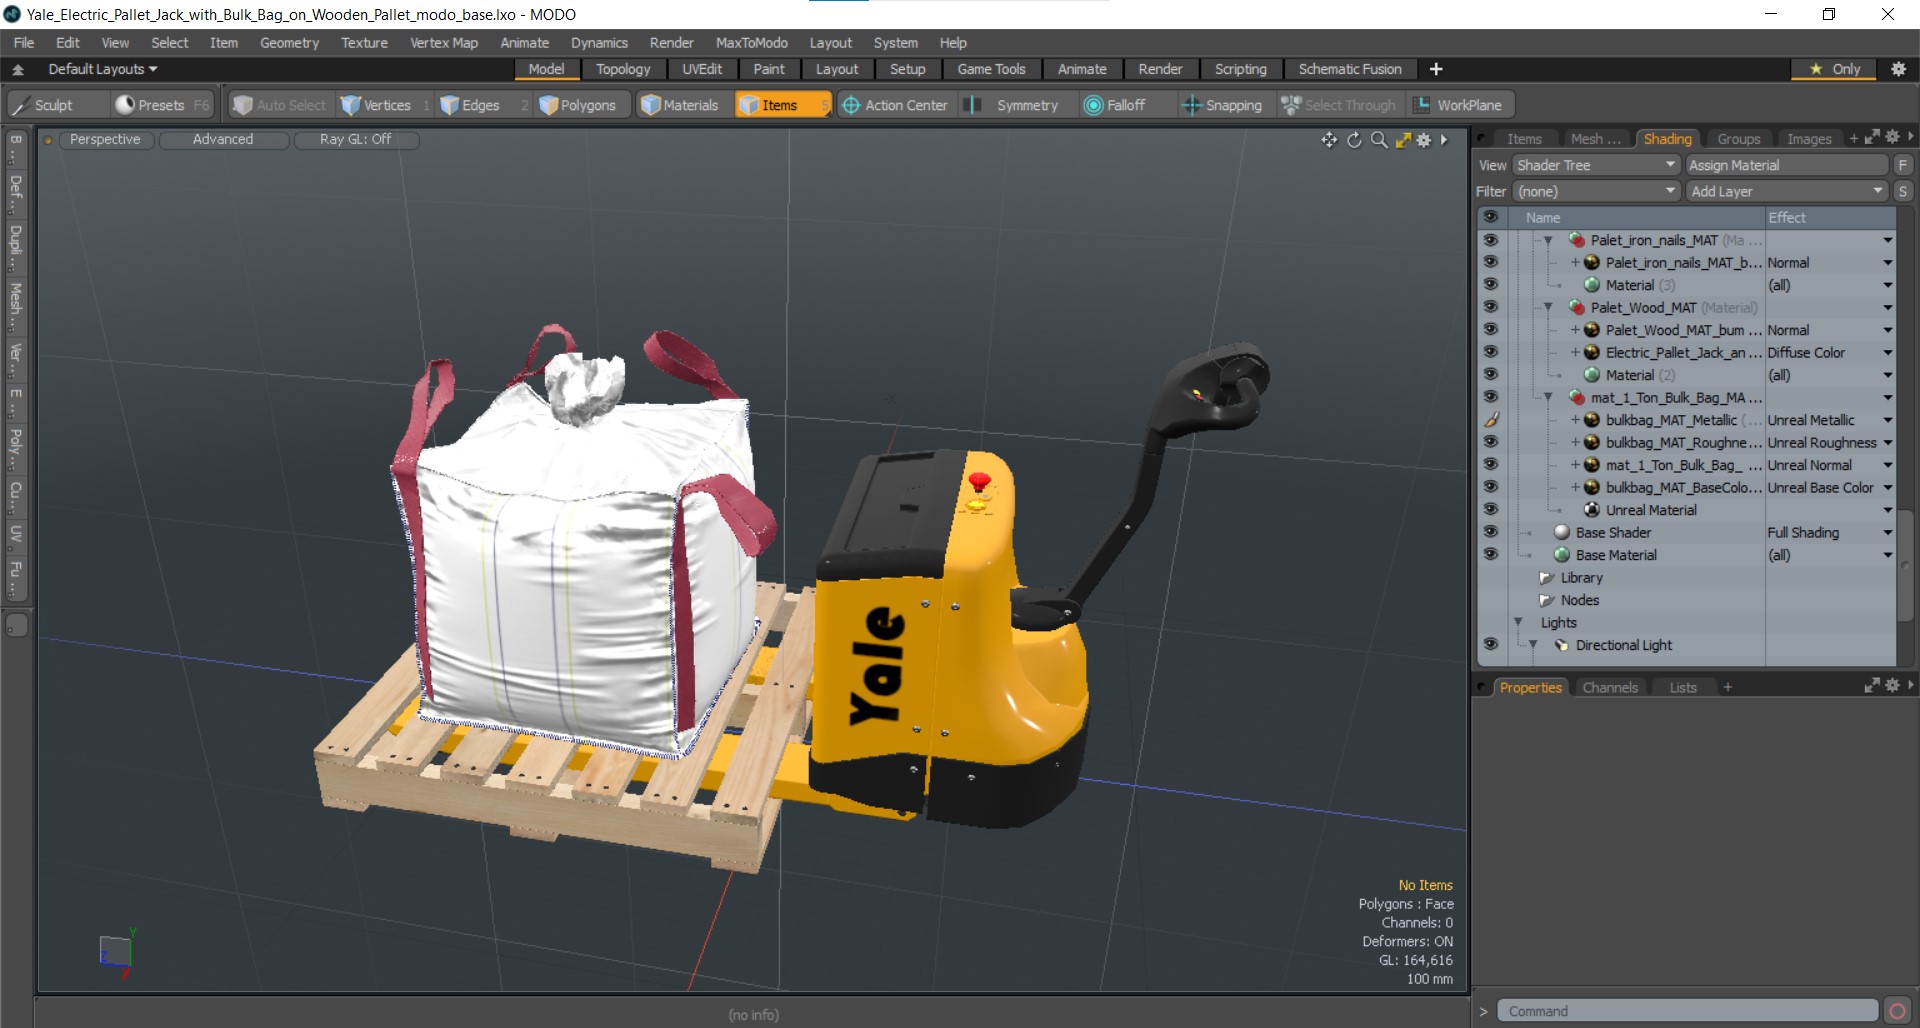Click the viewport zoom magnifier icon
Screen dimensions: 1920x1028
point(1379,140)
